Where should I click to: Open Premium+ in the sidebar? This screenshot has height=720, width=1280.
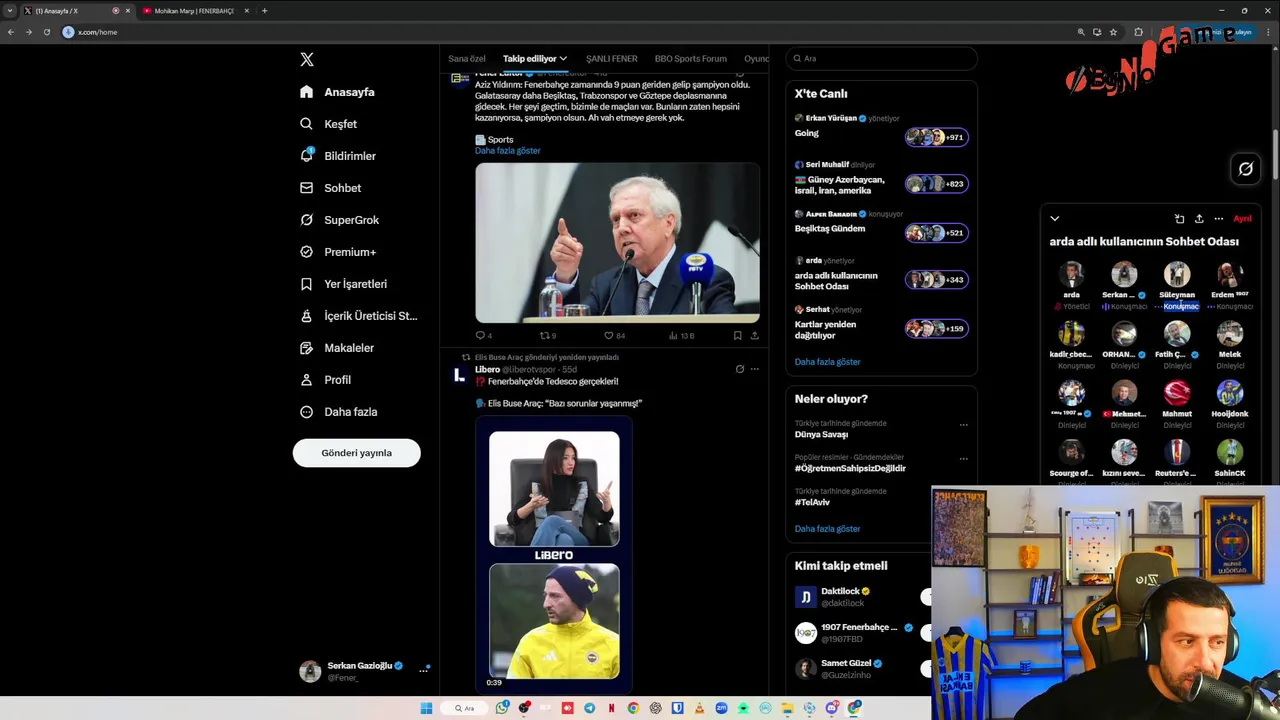click(x=338, y=252)
